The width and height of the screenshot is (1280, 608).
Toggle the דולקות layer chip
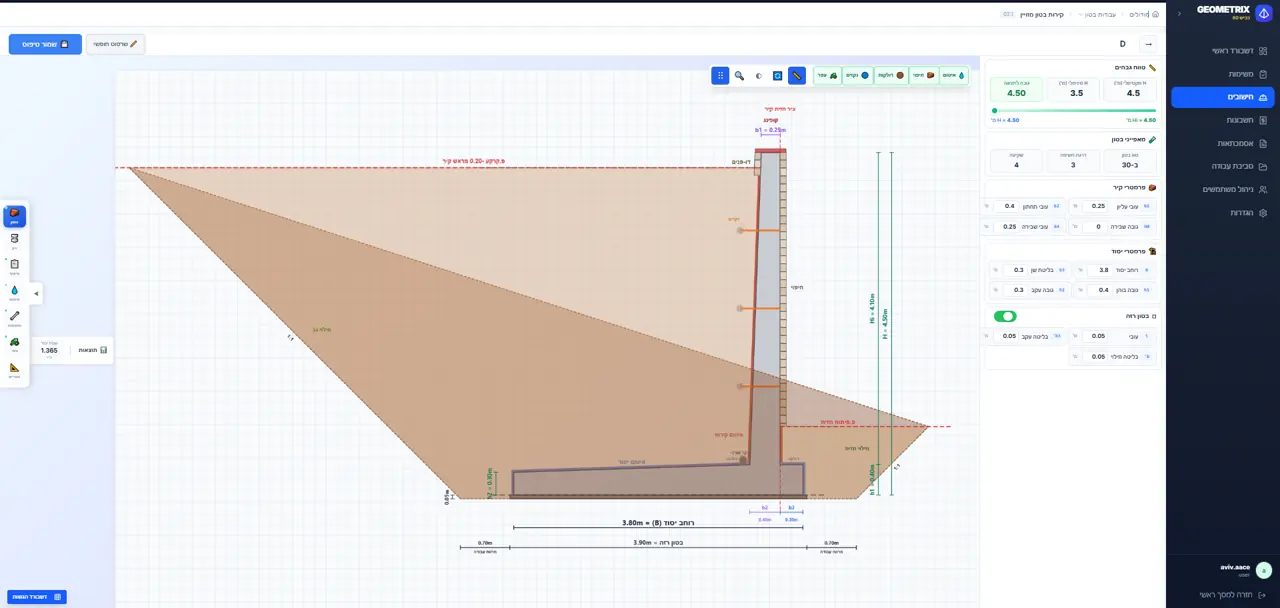click(x=891, y=75)
